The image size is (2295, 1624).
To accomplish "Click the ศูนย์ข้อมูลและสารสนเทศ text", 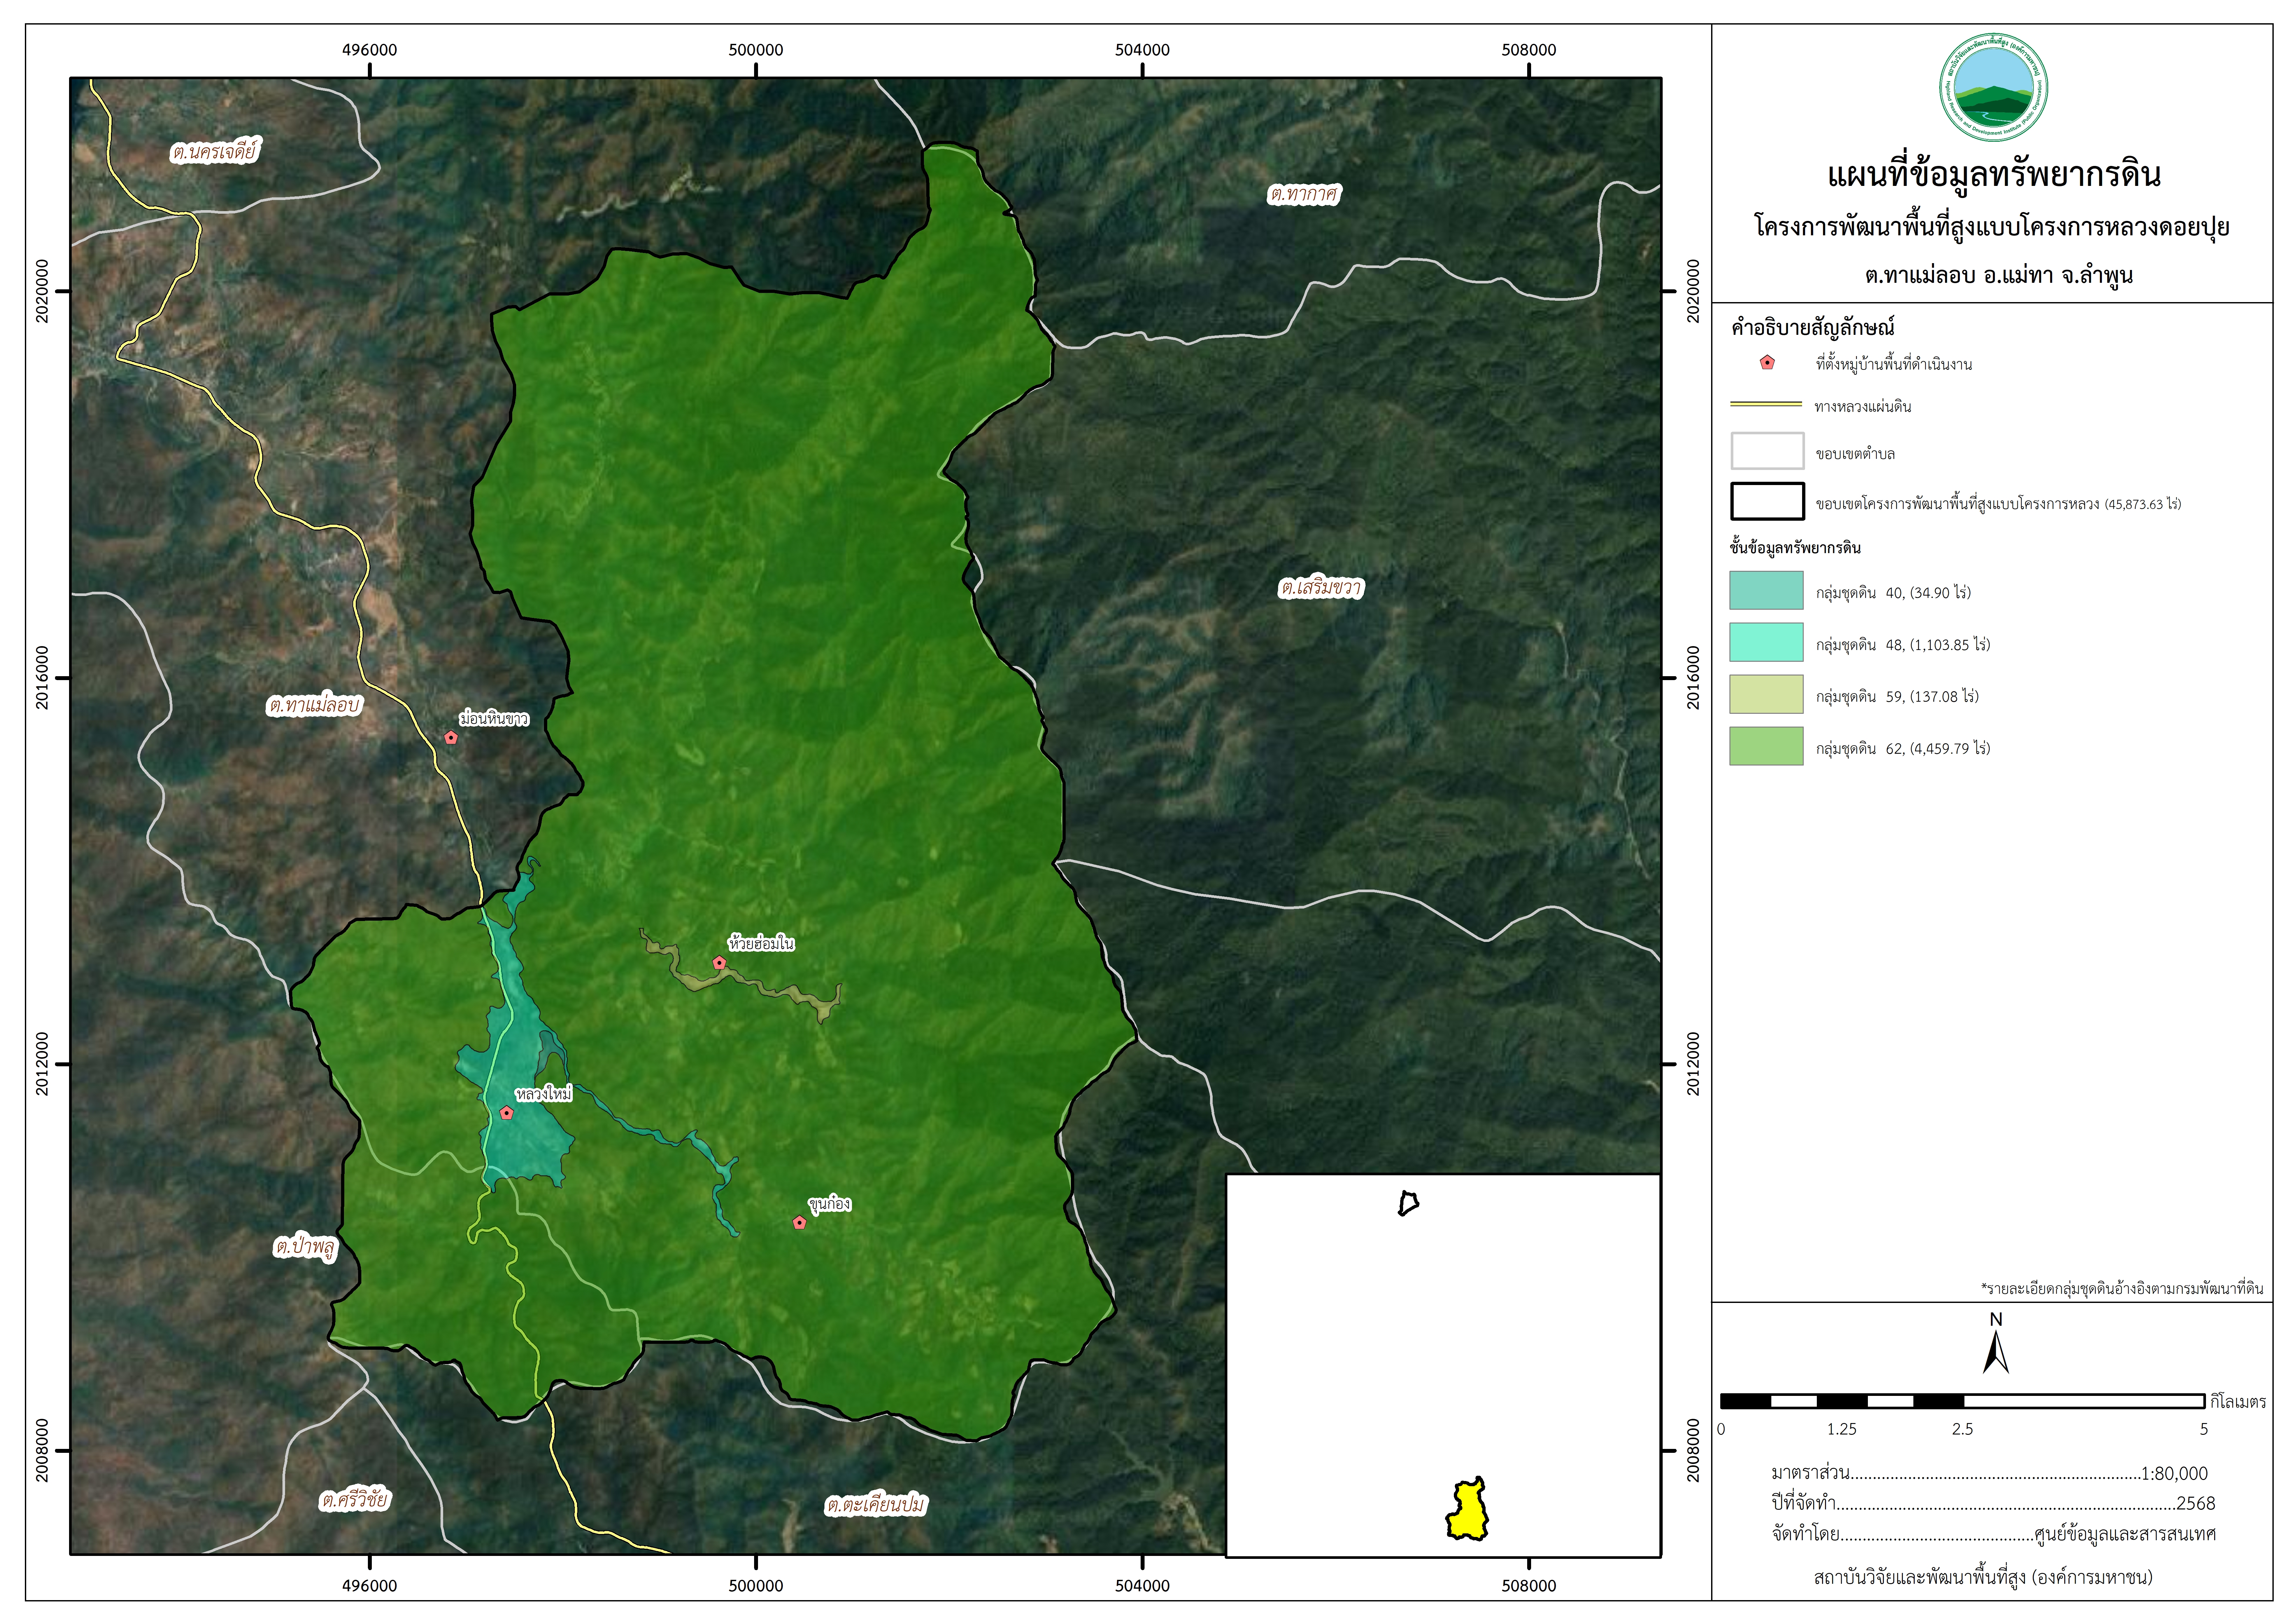I will 2125,1534.
